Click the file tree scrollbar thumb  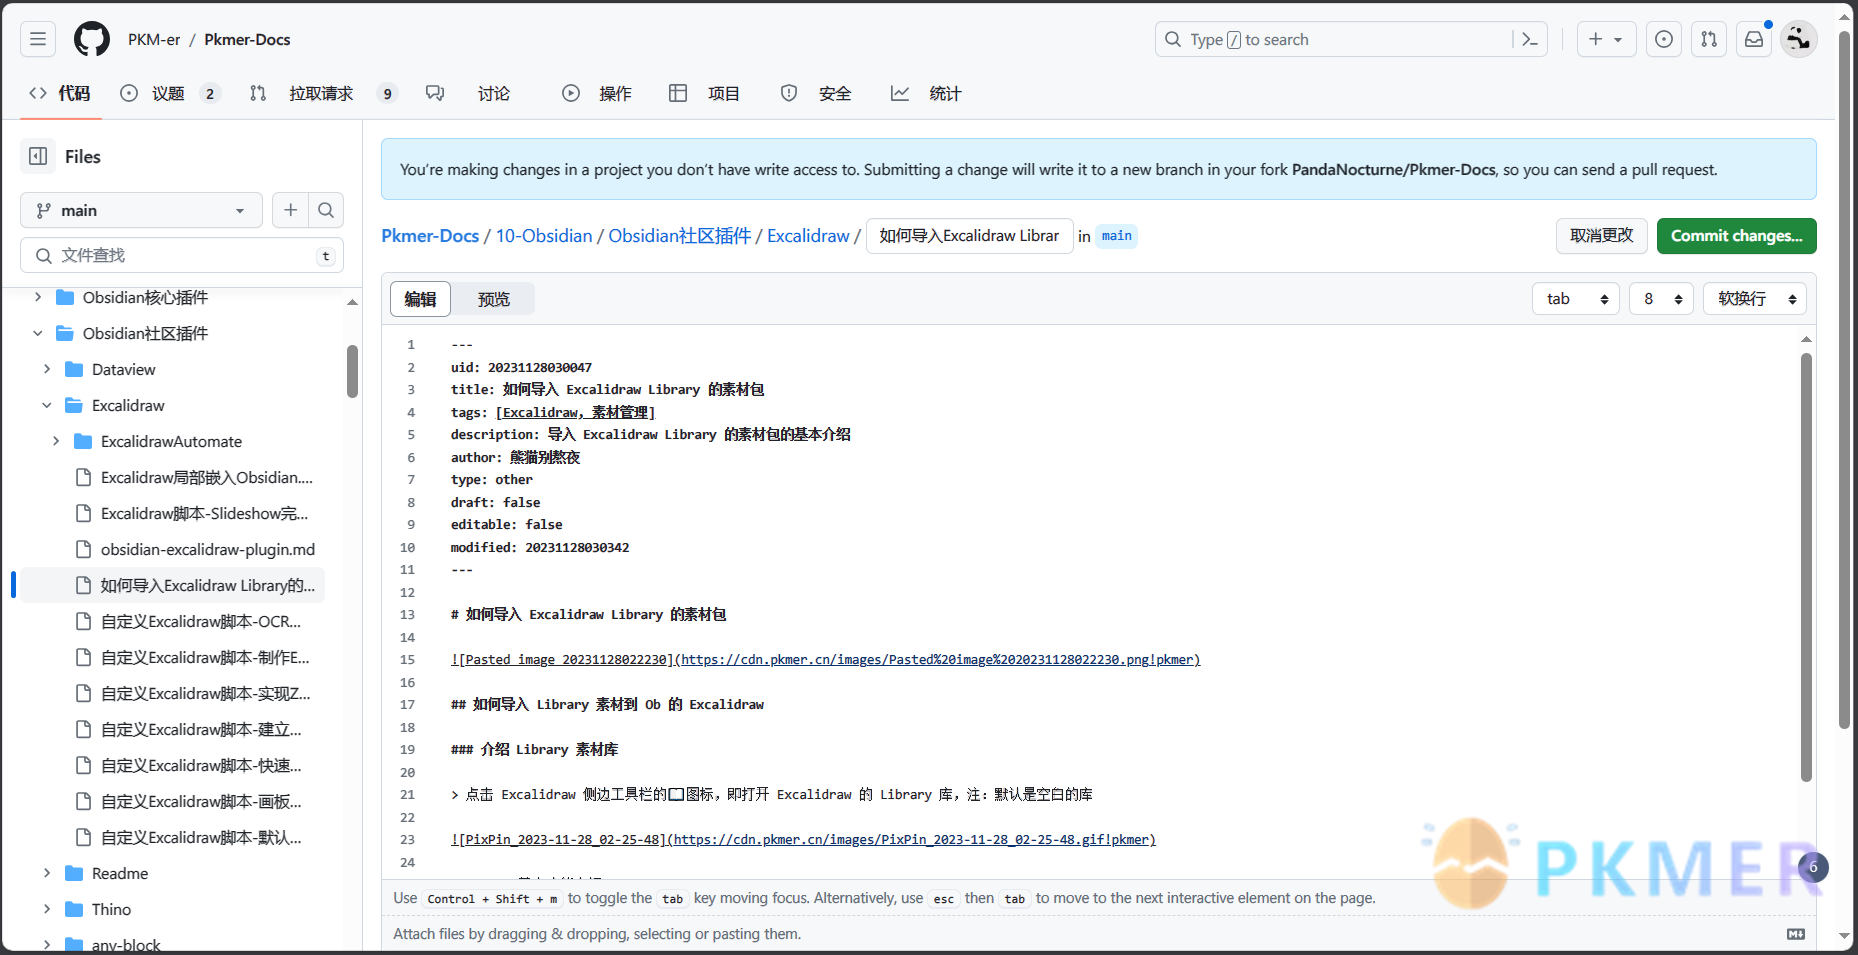tap(352, 371)
